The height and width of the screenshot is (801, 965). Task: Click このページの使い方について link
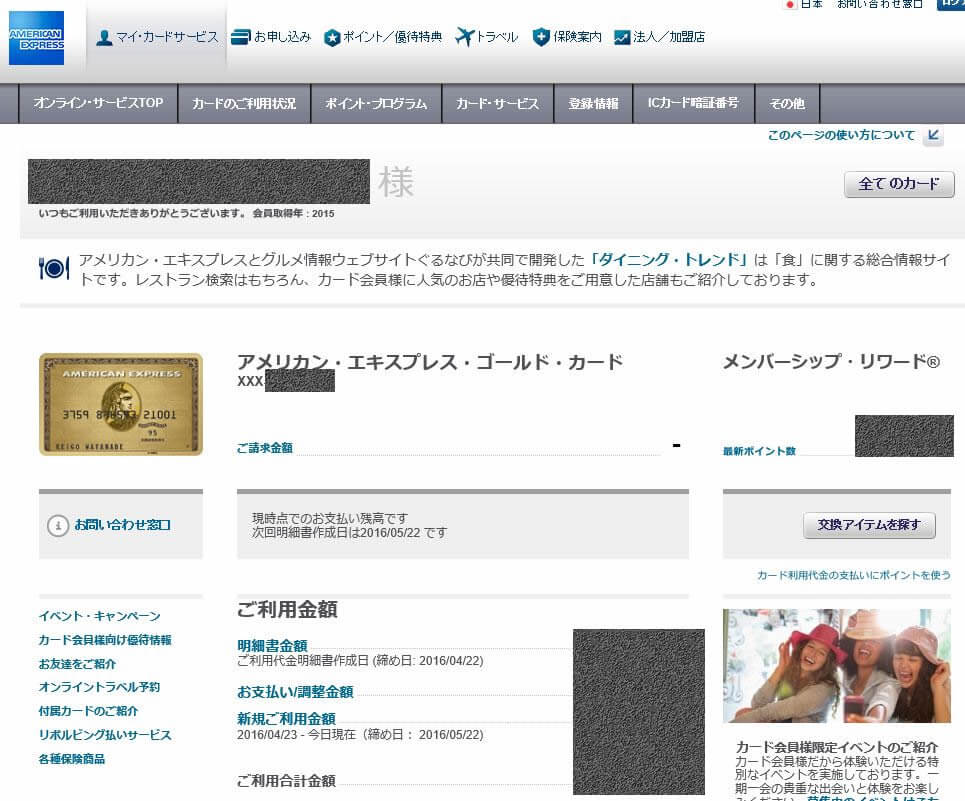(x=841, y=135)
